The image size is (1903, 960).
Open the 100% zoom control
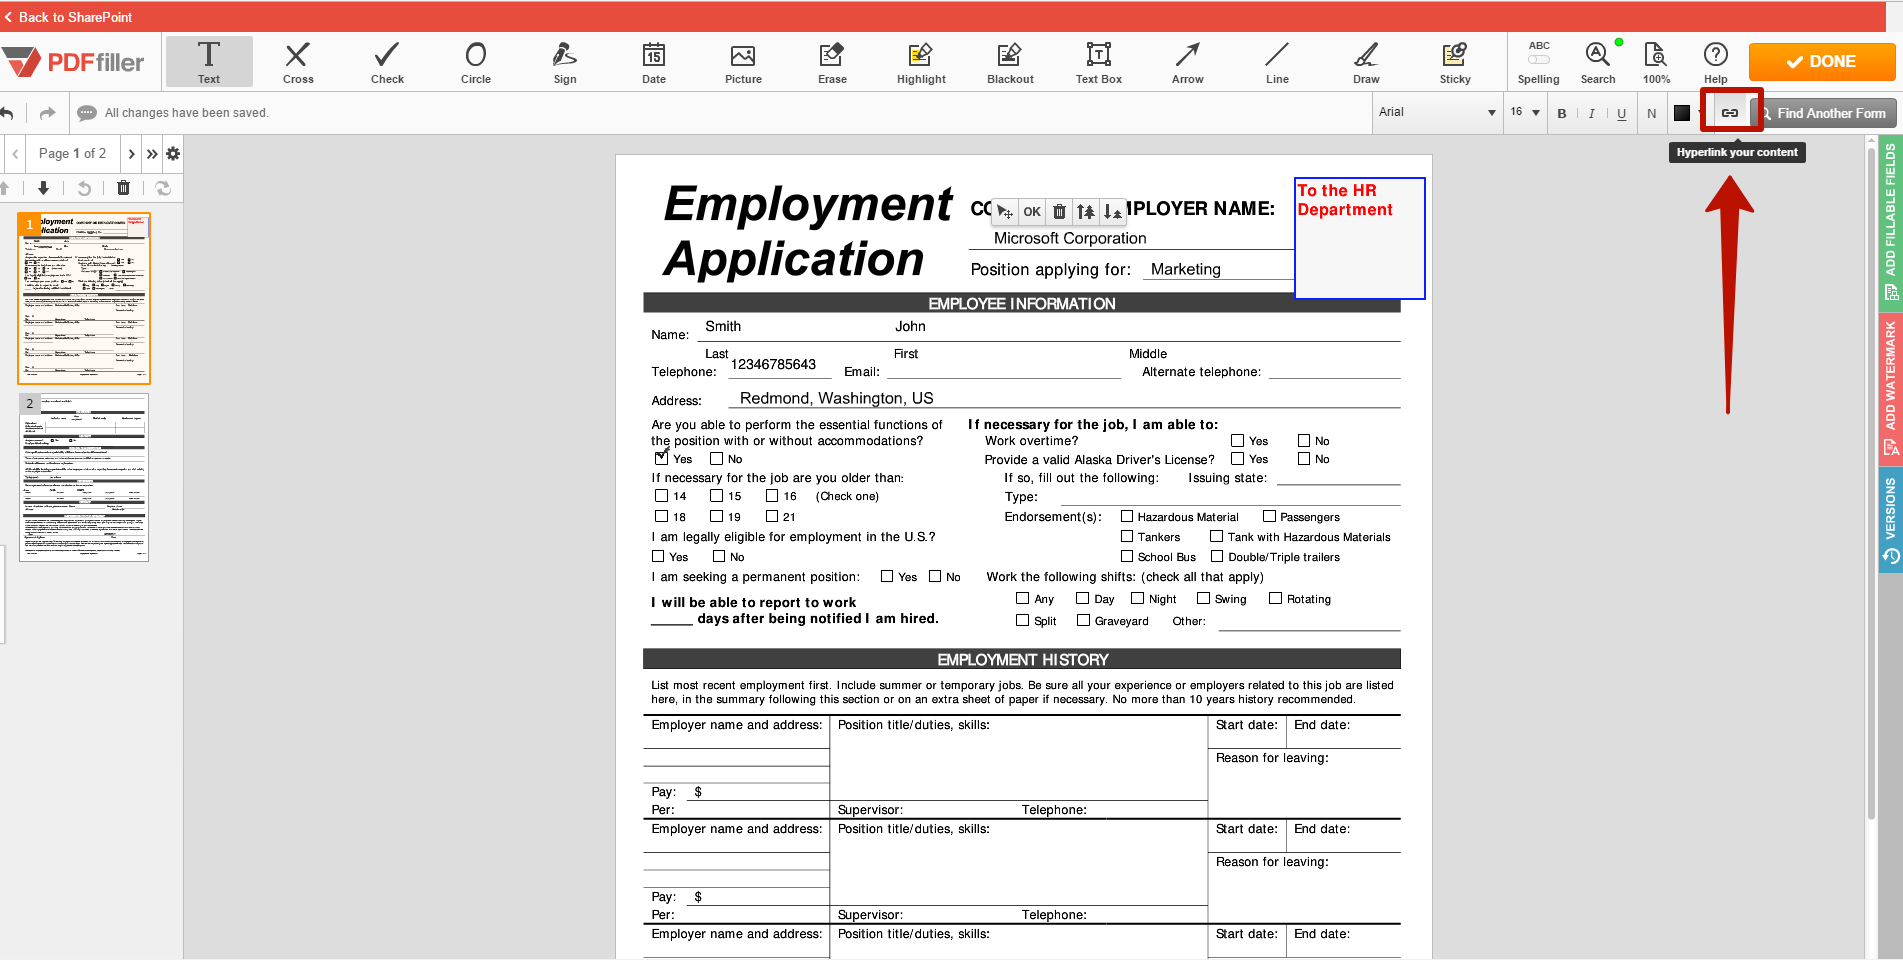pyautogui.click(x=1656, y=62)
